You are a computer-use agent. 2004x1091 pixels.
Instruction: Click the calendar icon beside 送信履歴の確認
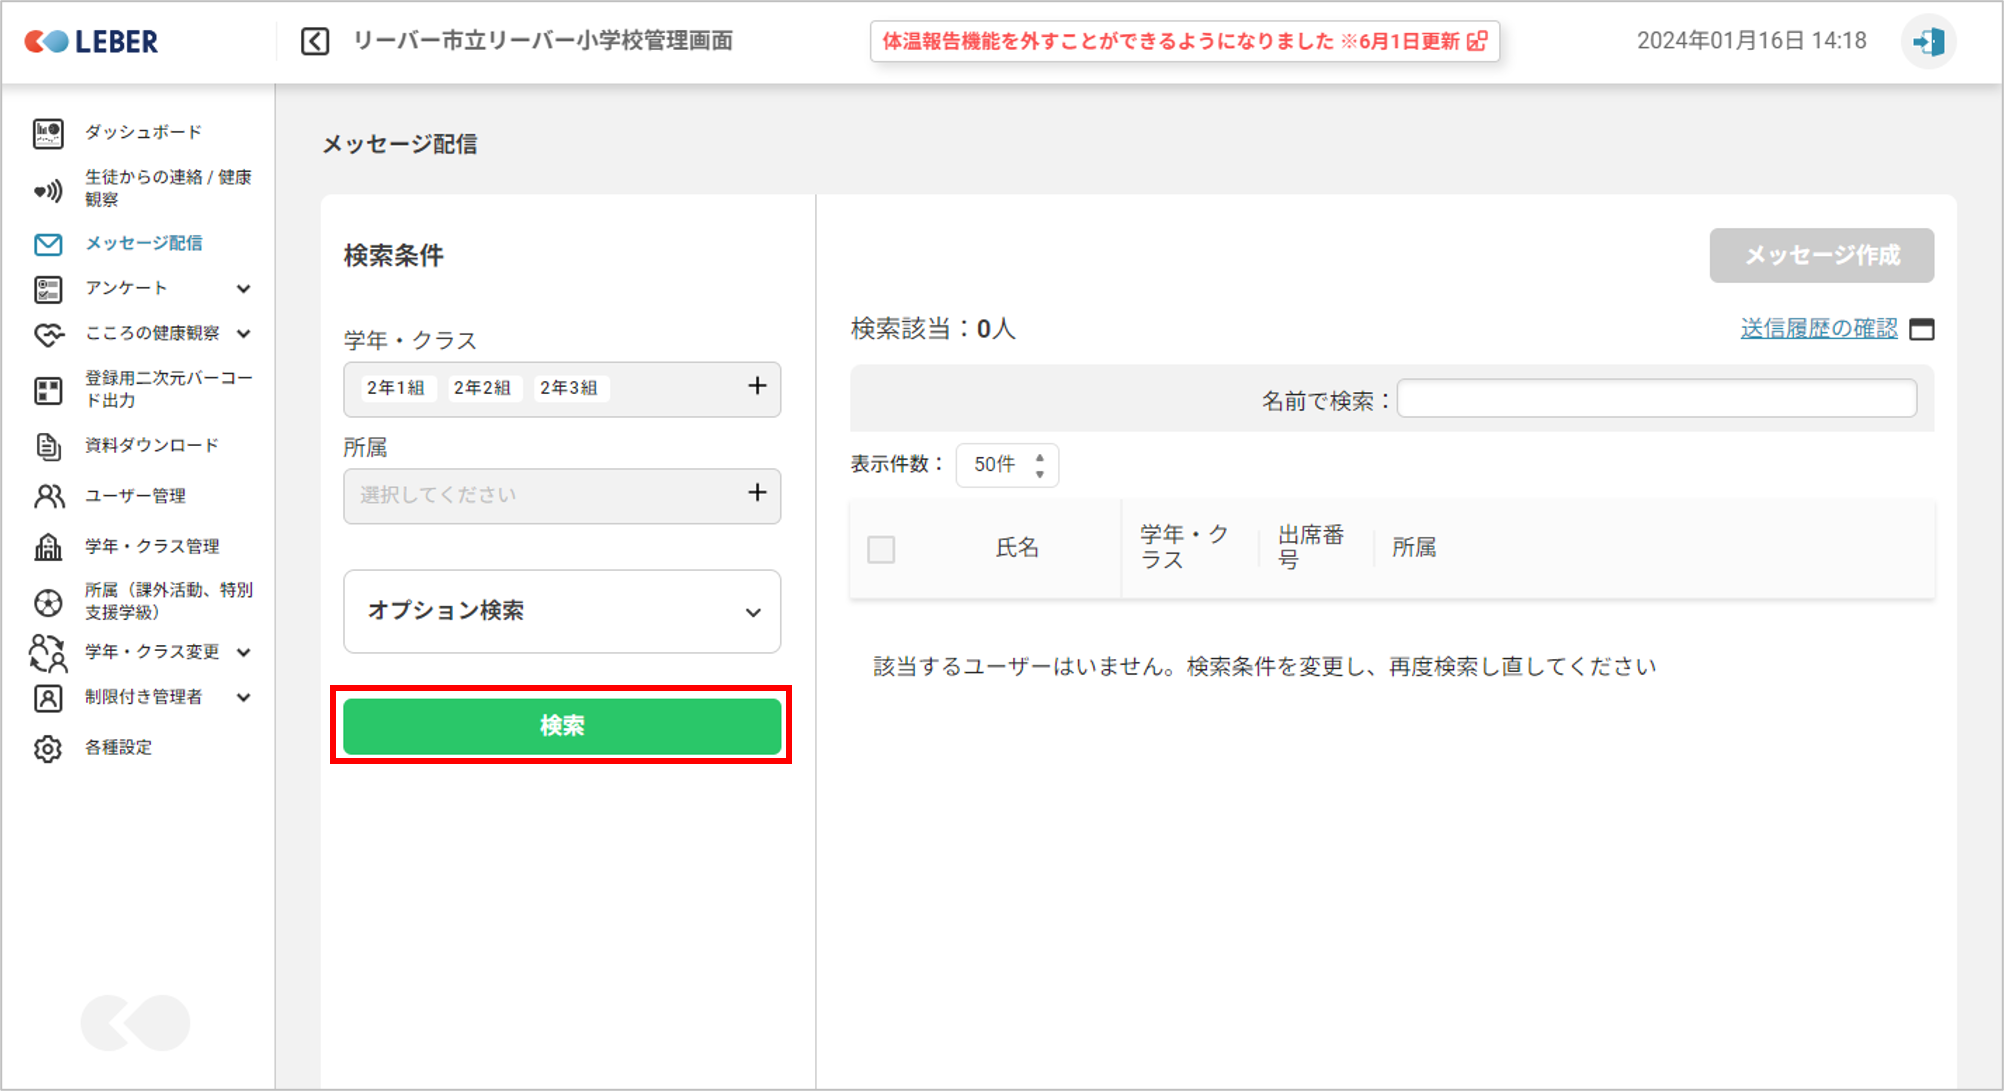[1921, 329]
